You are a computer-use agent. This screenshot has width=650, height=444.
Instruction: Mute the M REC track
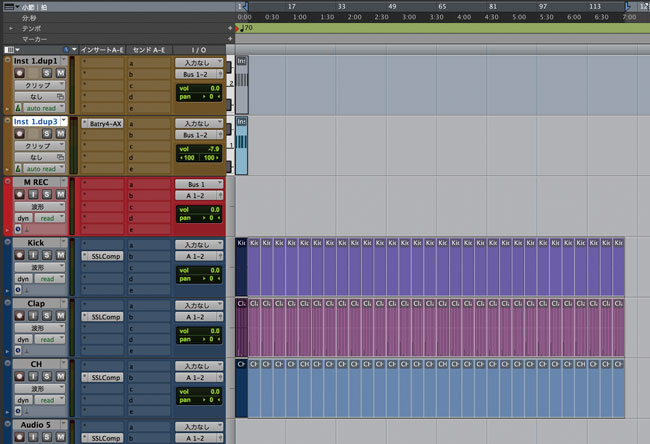pyautogui.click(x=61, y=194)
